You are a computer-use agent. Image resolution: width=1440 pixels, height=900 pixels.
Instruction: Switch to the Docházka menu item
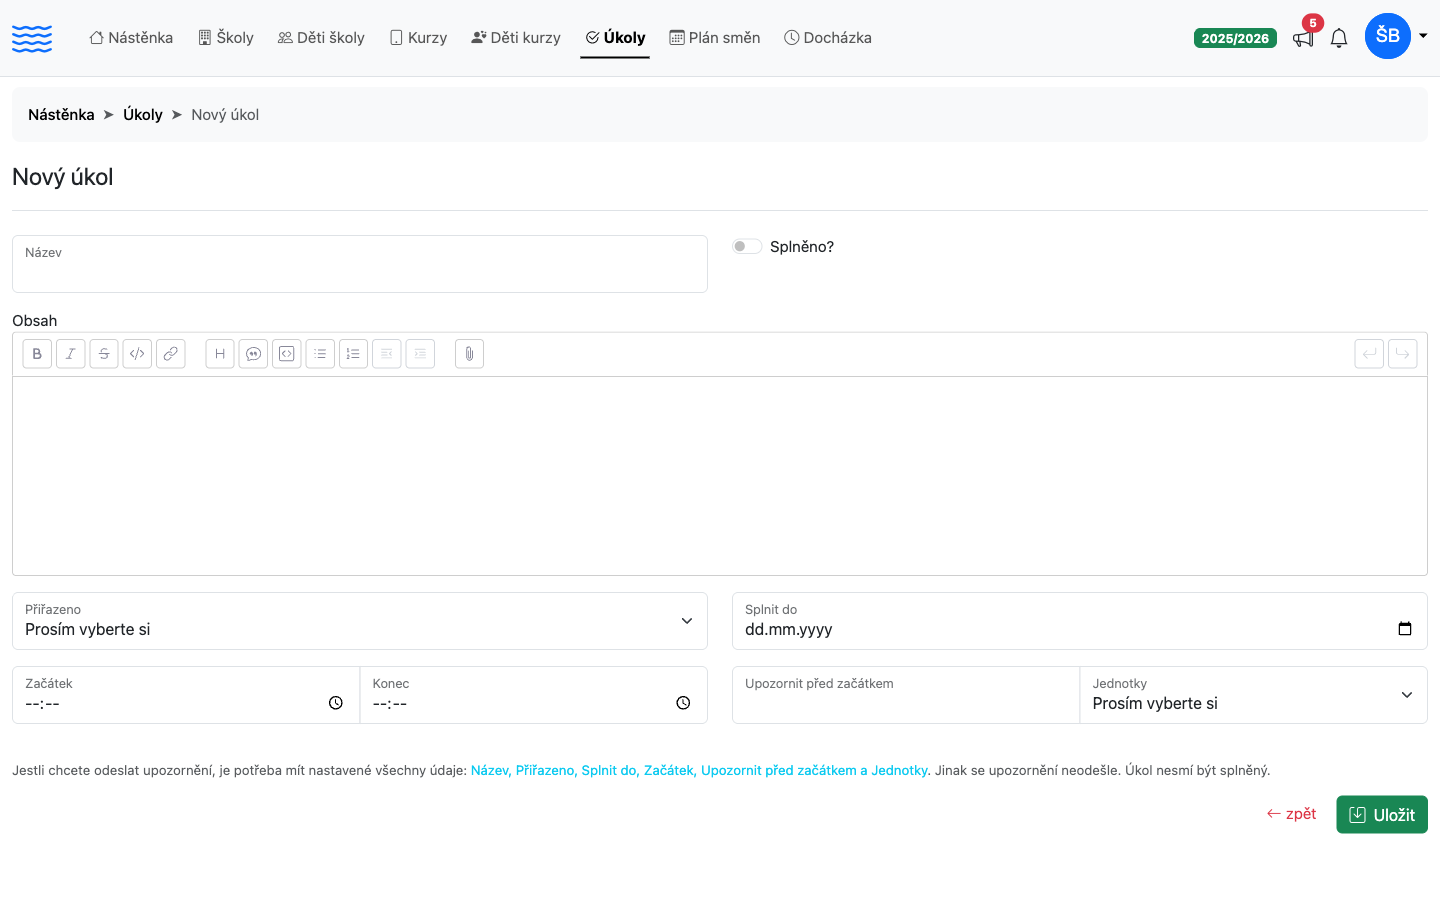pos(828,38)
